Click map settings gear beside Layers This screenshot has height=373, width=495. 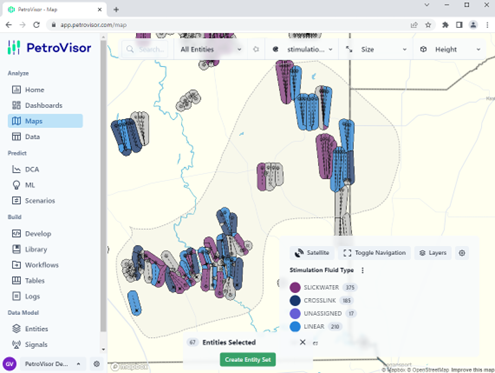(462, 253)
